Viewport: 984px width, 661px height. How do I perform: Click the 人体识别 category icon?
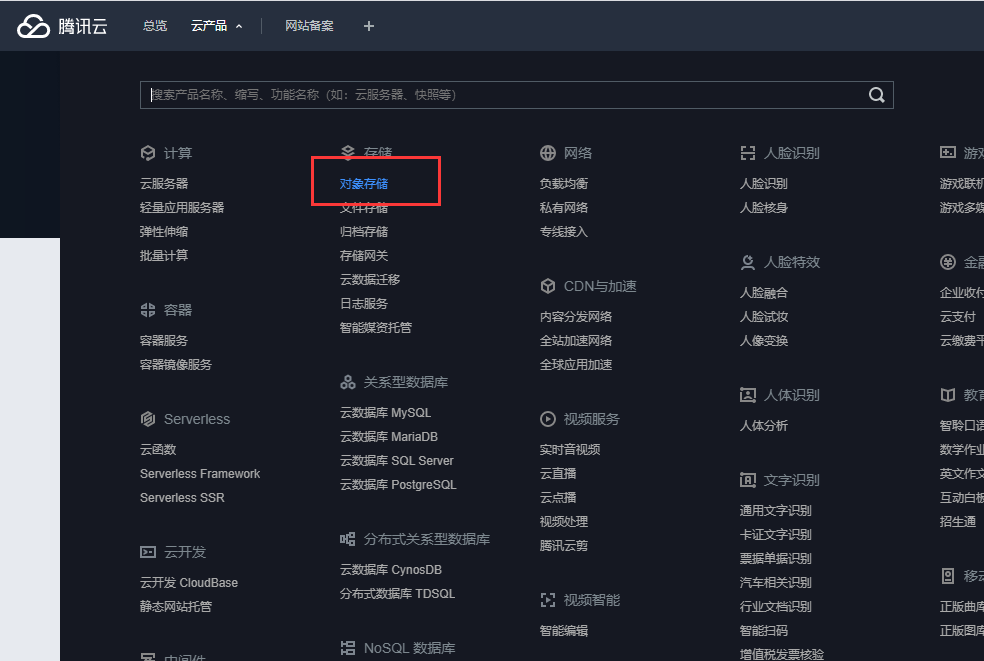[x=747, y=395]
